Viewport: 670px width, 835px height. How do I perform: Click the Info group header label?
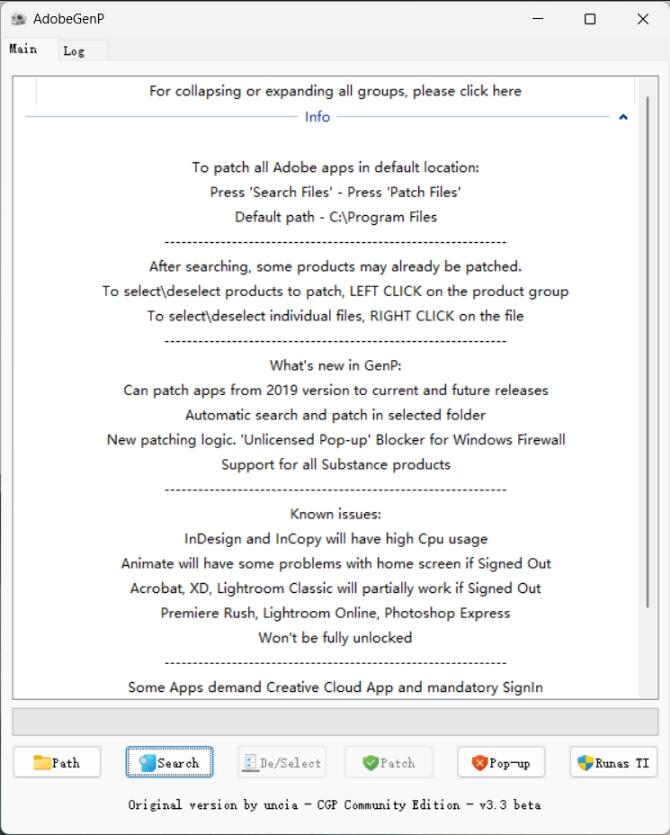pos(317,117)
